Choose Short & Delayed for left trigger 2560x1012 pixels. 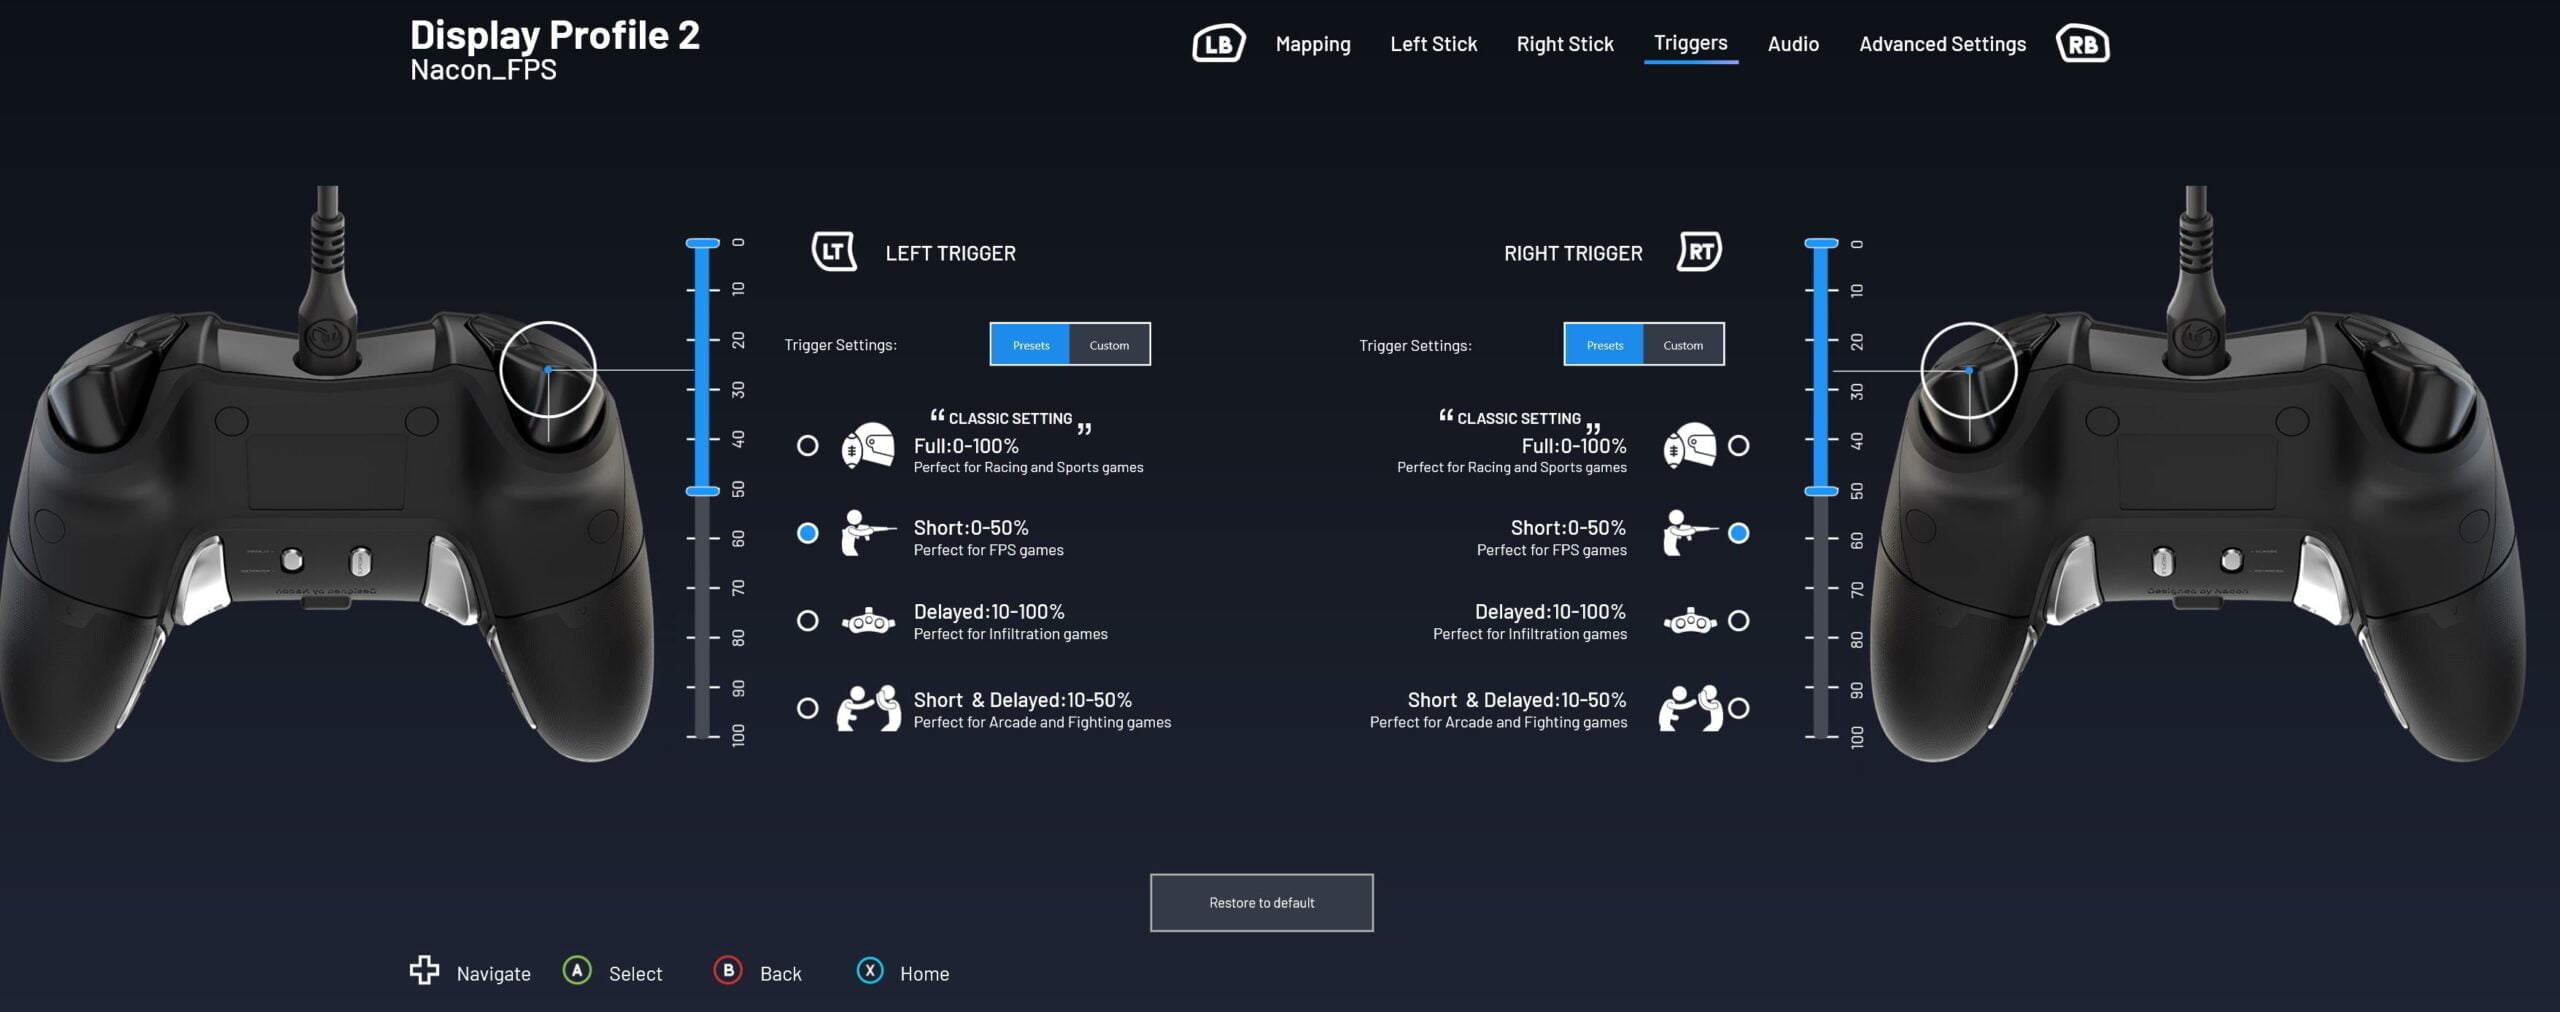tap(807, 708)
